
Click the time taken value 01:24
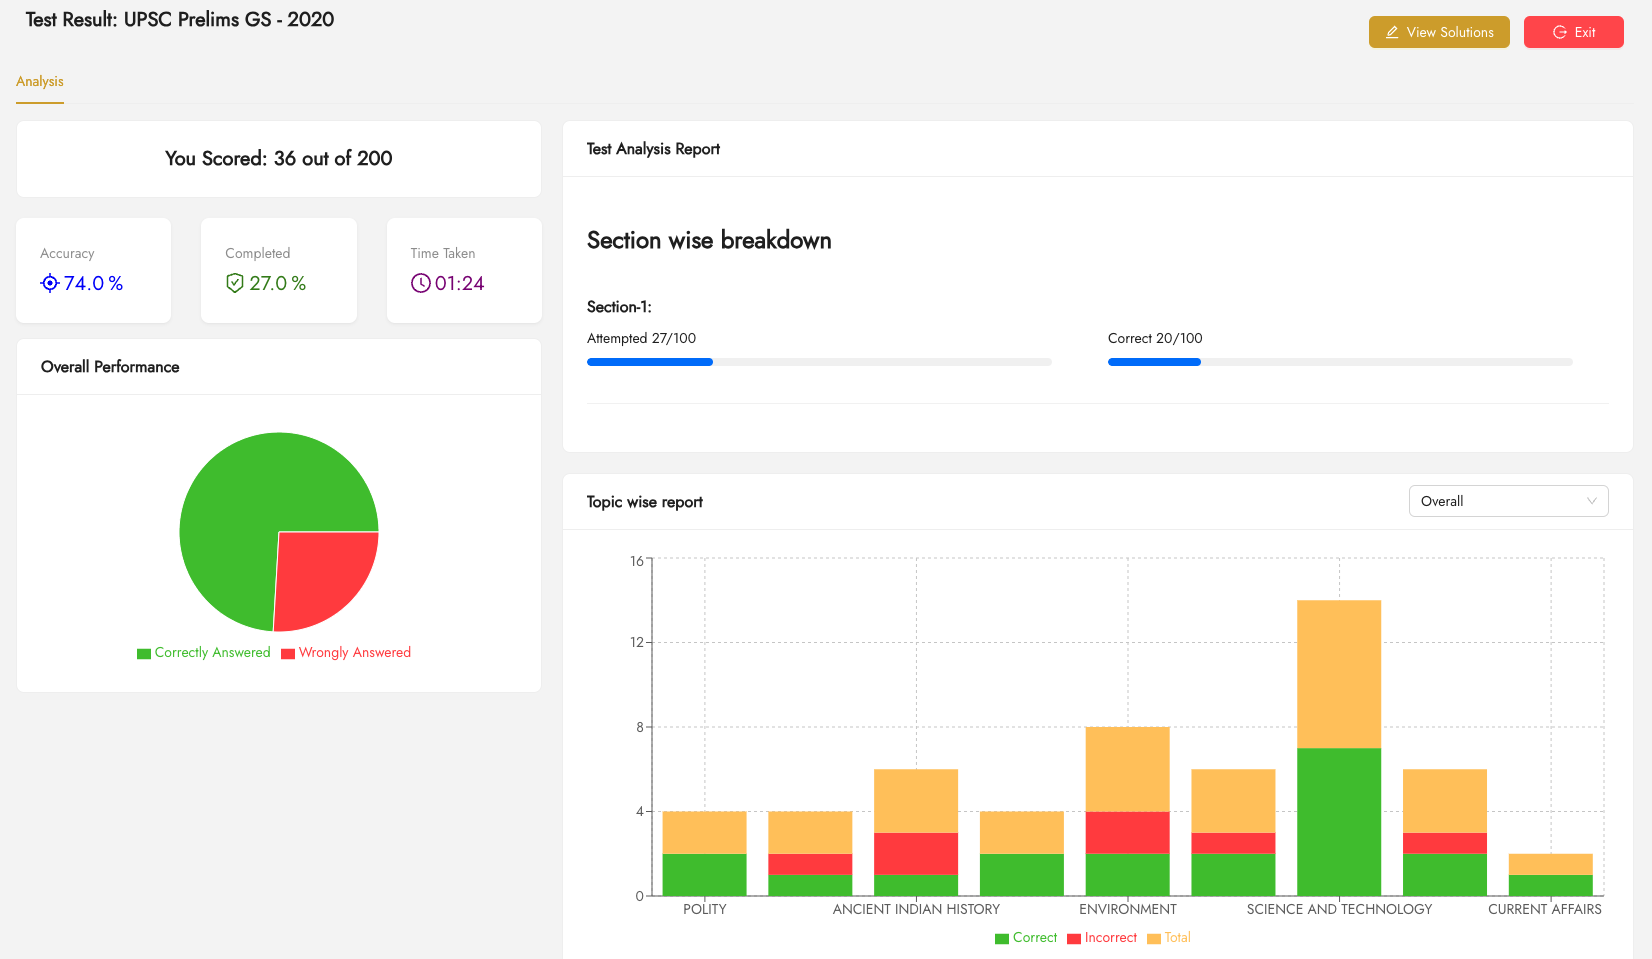click(460, 283)
